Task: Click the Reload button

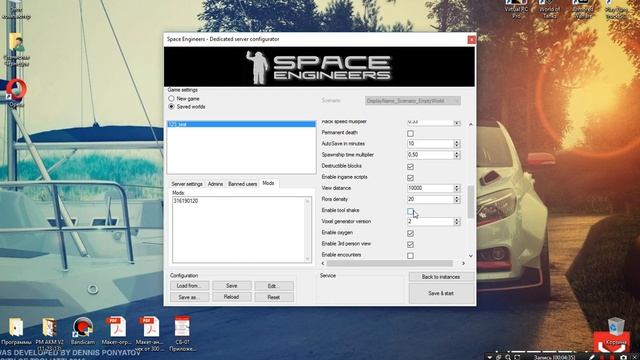Action: (x=231, y=297)
